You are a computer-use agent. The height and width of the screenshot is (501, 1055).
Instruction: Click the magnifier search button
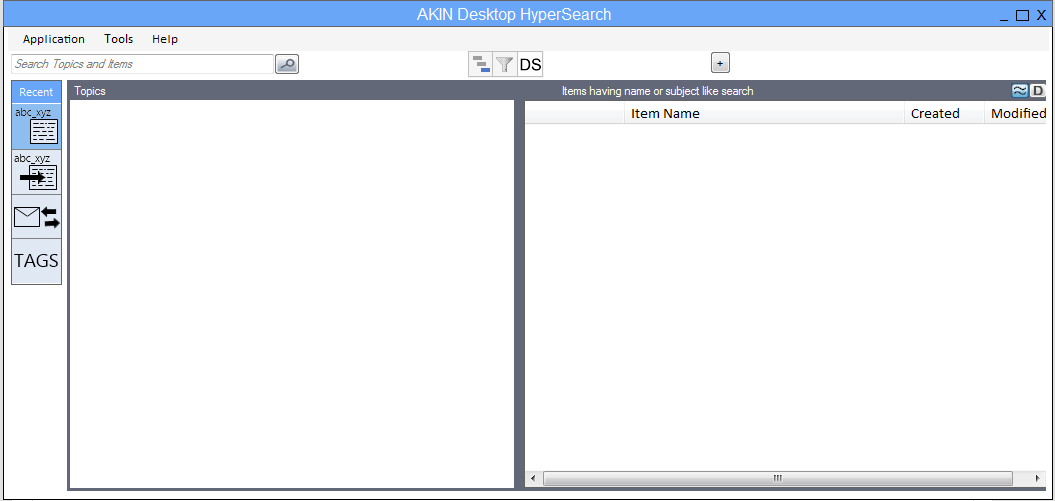287,65
